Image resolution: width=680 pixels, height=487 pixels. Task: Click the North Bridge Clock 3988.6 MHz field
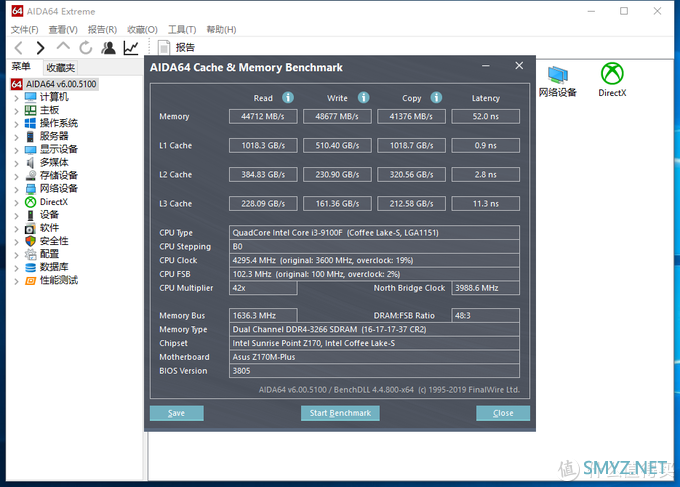[485, 288]
